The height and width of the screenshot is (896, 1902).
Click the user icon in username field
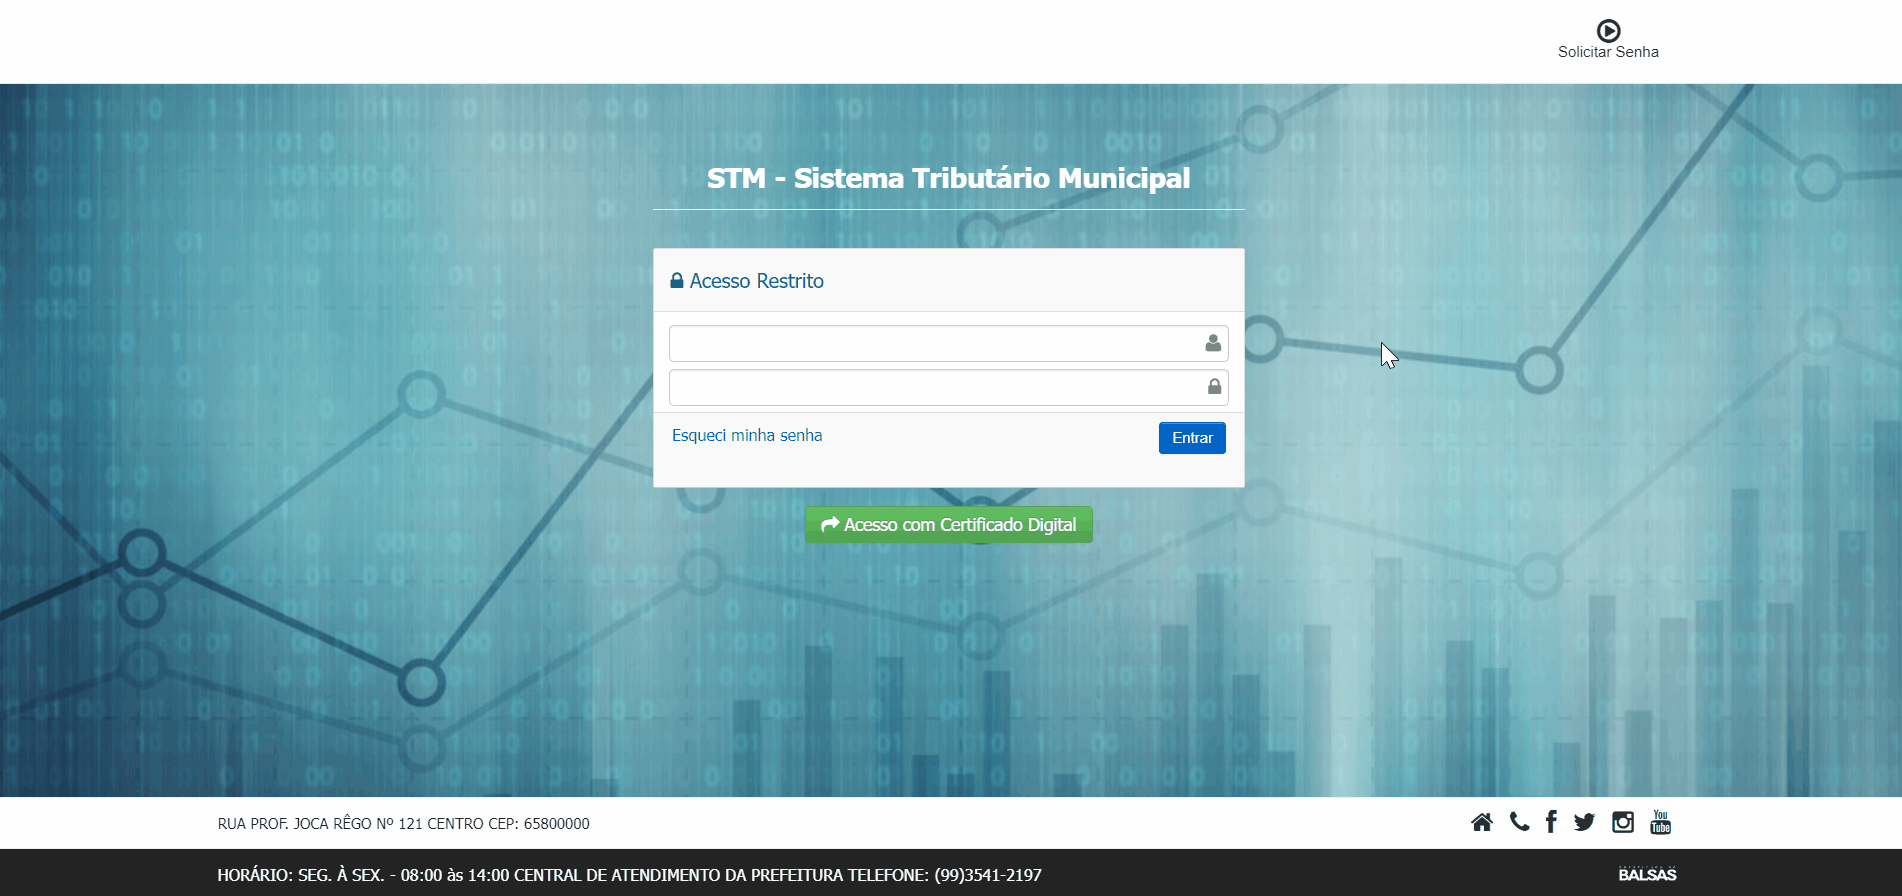coord(1213,343)
